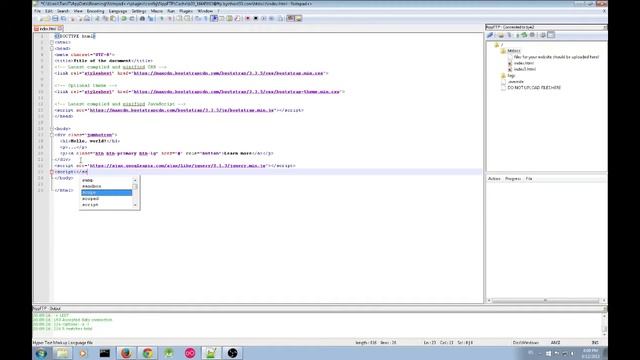
Task: Close the index.html tab with its X
Action: (60, 29)
